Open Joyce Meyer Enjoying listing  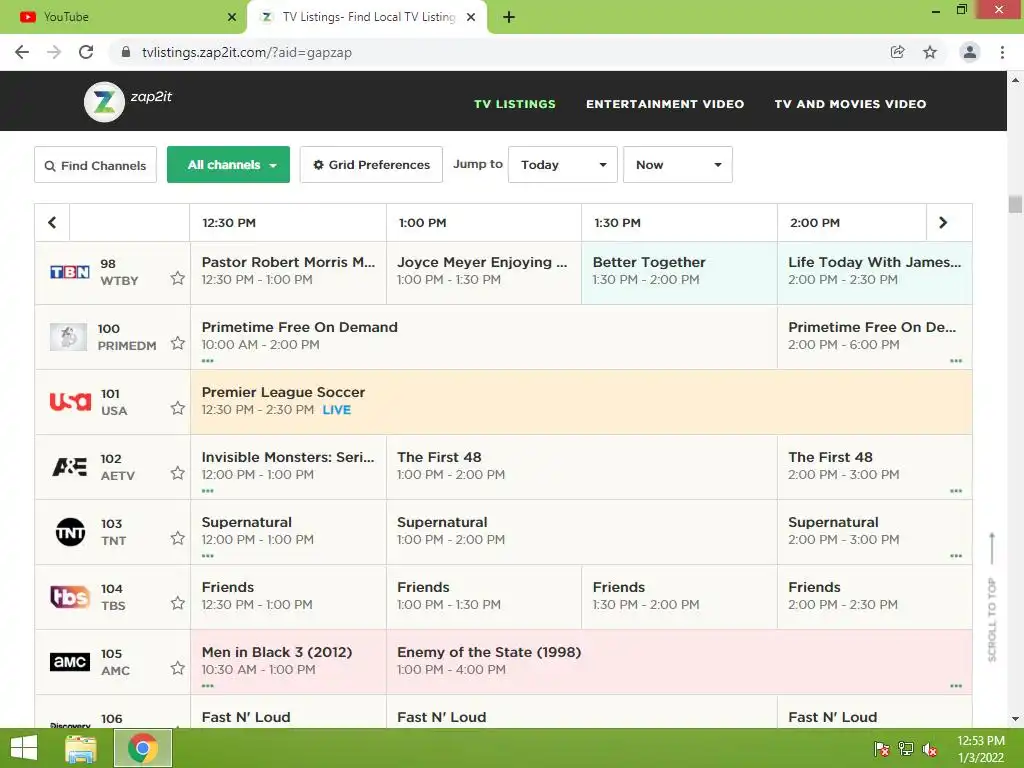coord(484,272)
